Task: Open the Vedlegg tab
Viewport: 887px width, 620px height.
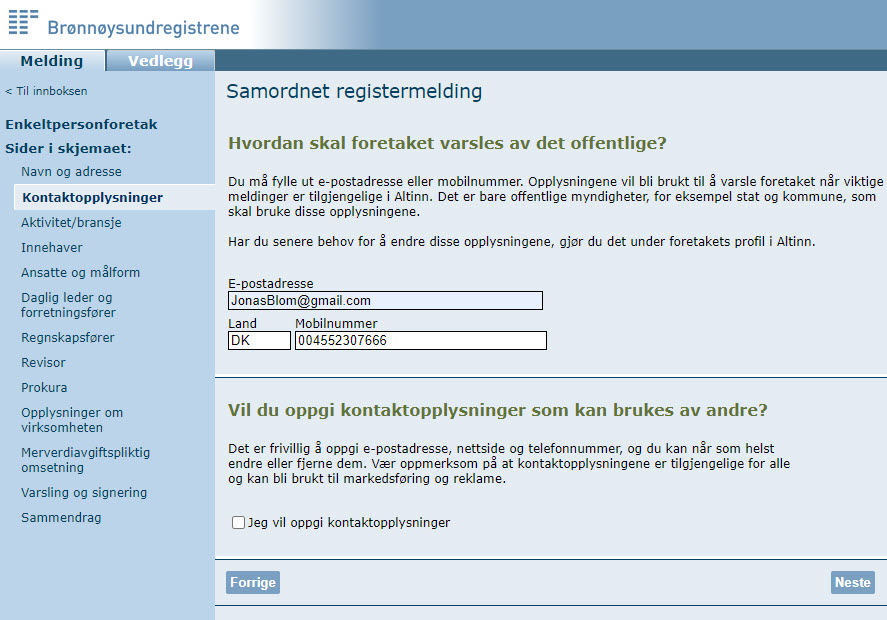Action: coord(161,61)
